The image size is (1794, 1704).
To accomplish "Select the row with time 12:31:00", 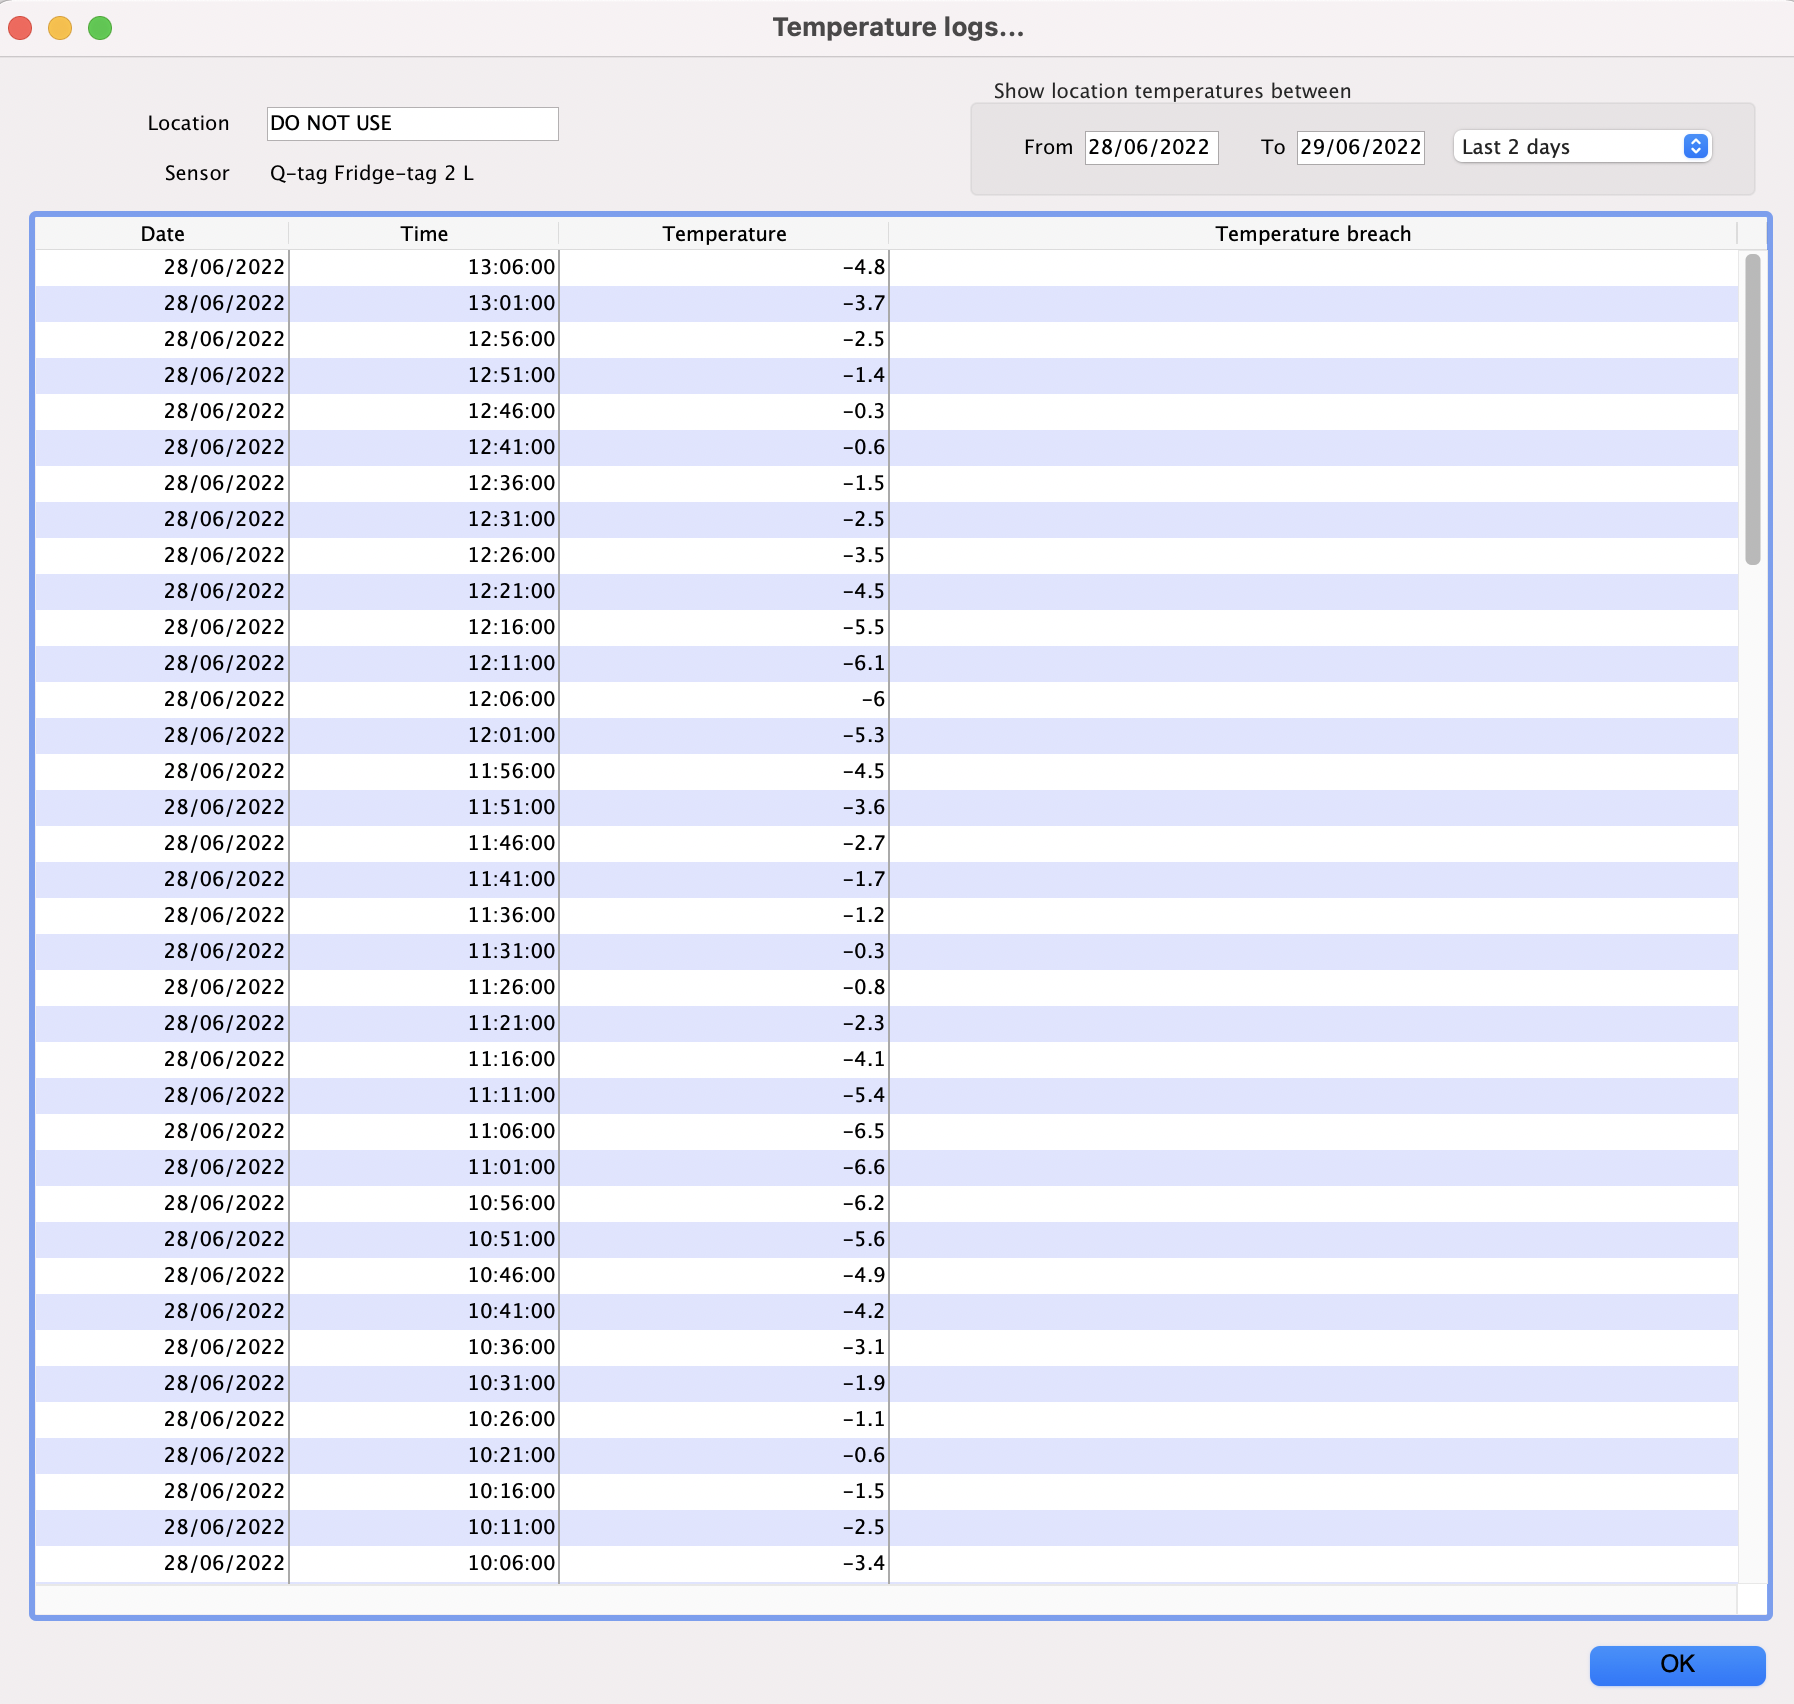I will coord(887,519).
